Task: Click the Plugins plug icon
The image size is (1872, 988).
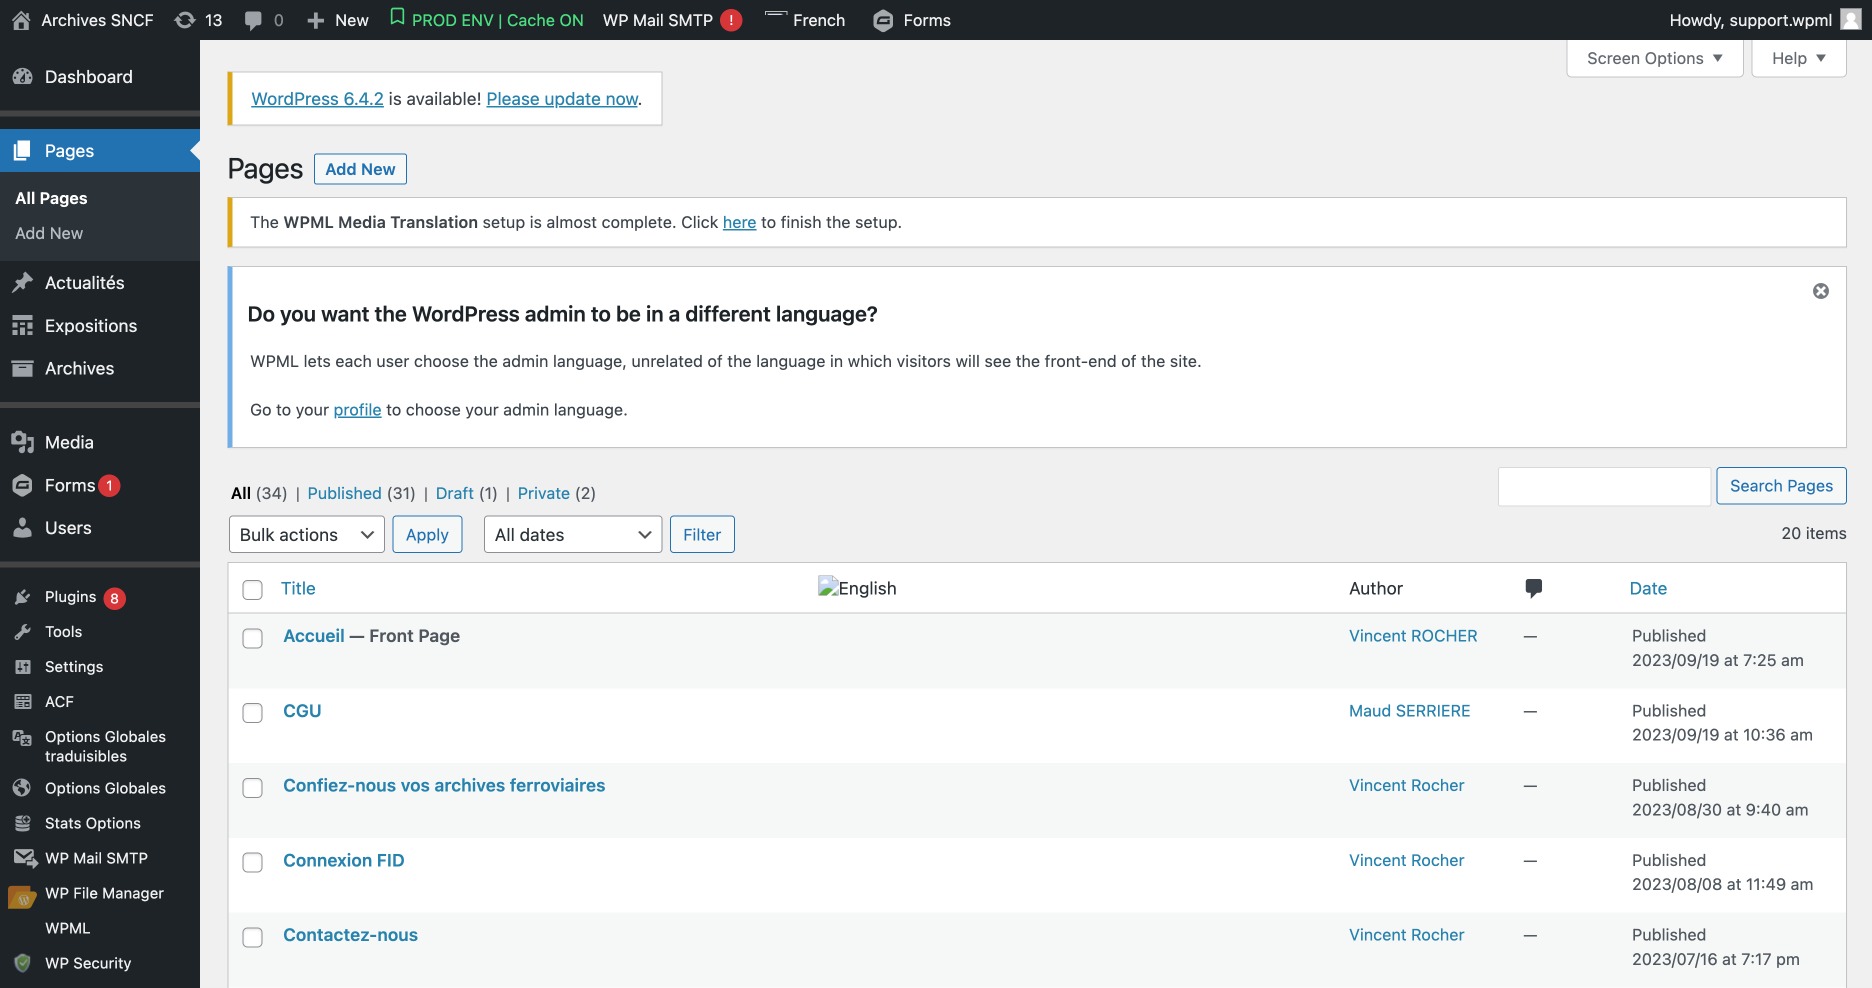Action: click(22, 597)
